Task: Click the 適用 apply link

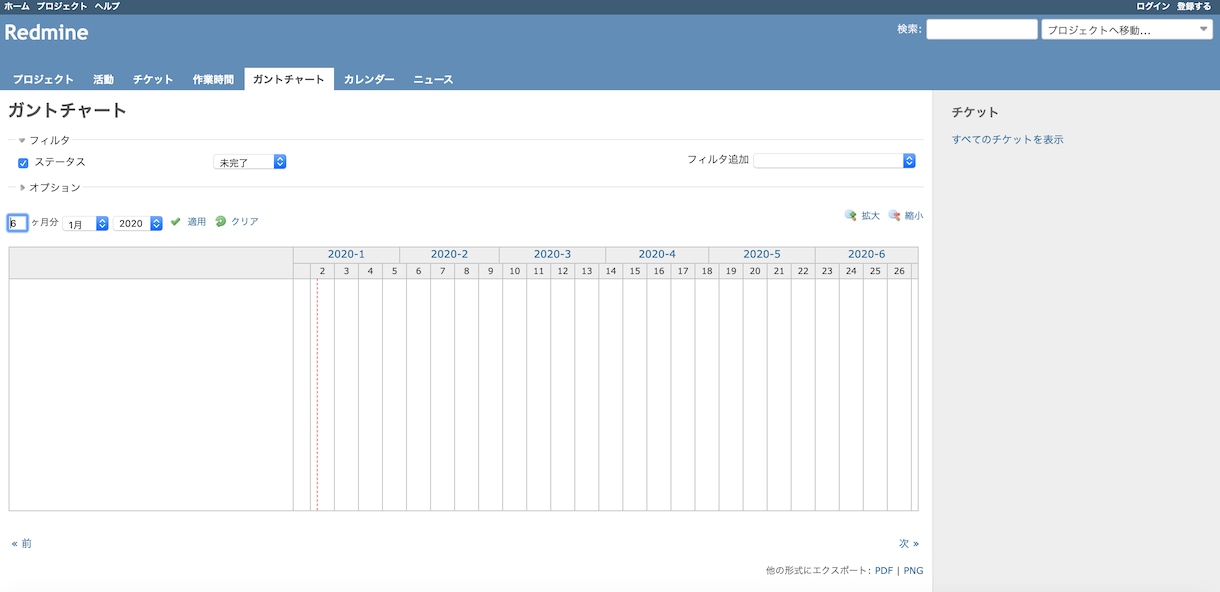Action: tap(196, 222)
